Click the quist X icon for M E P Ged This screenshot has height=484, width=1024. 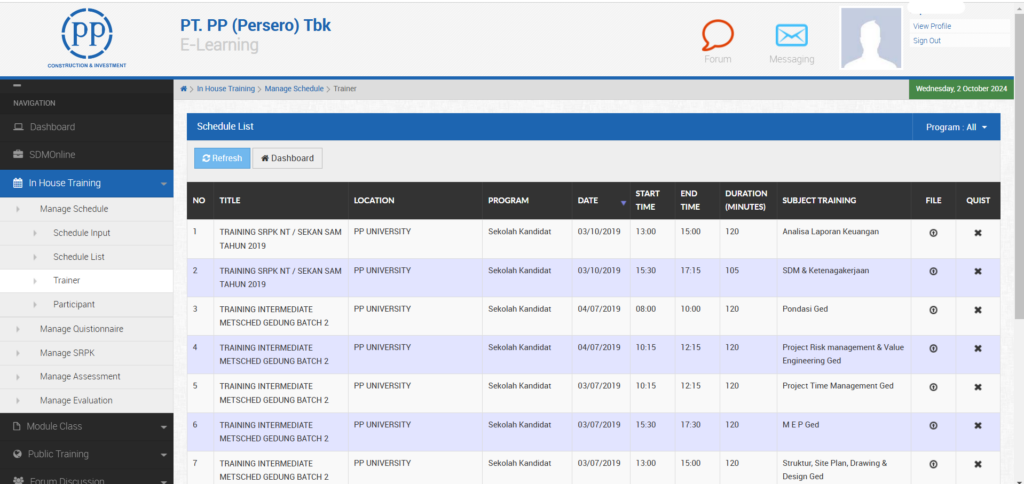978,425
